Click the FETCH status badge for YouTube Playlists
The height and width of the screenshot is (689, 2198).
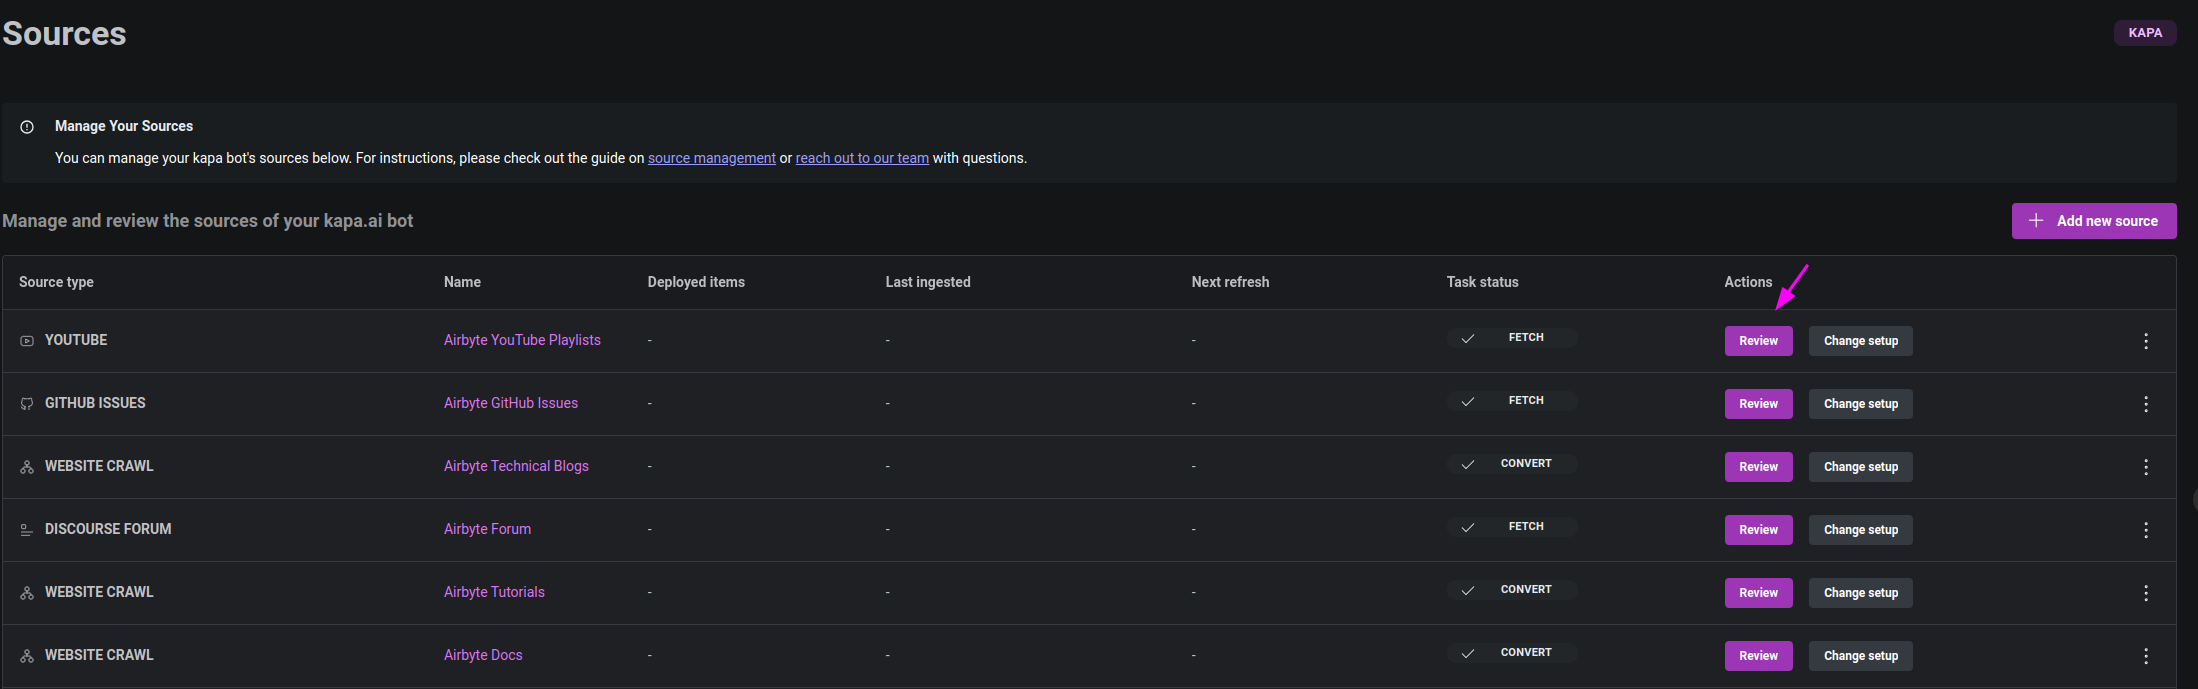click(x=1512, y=338)
